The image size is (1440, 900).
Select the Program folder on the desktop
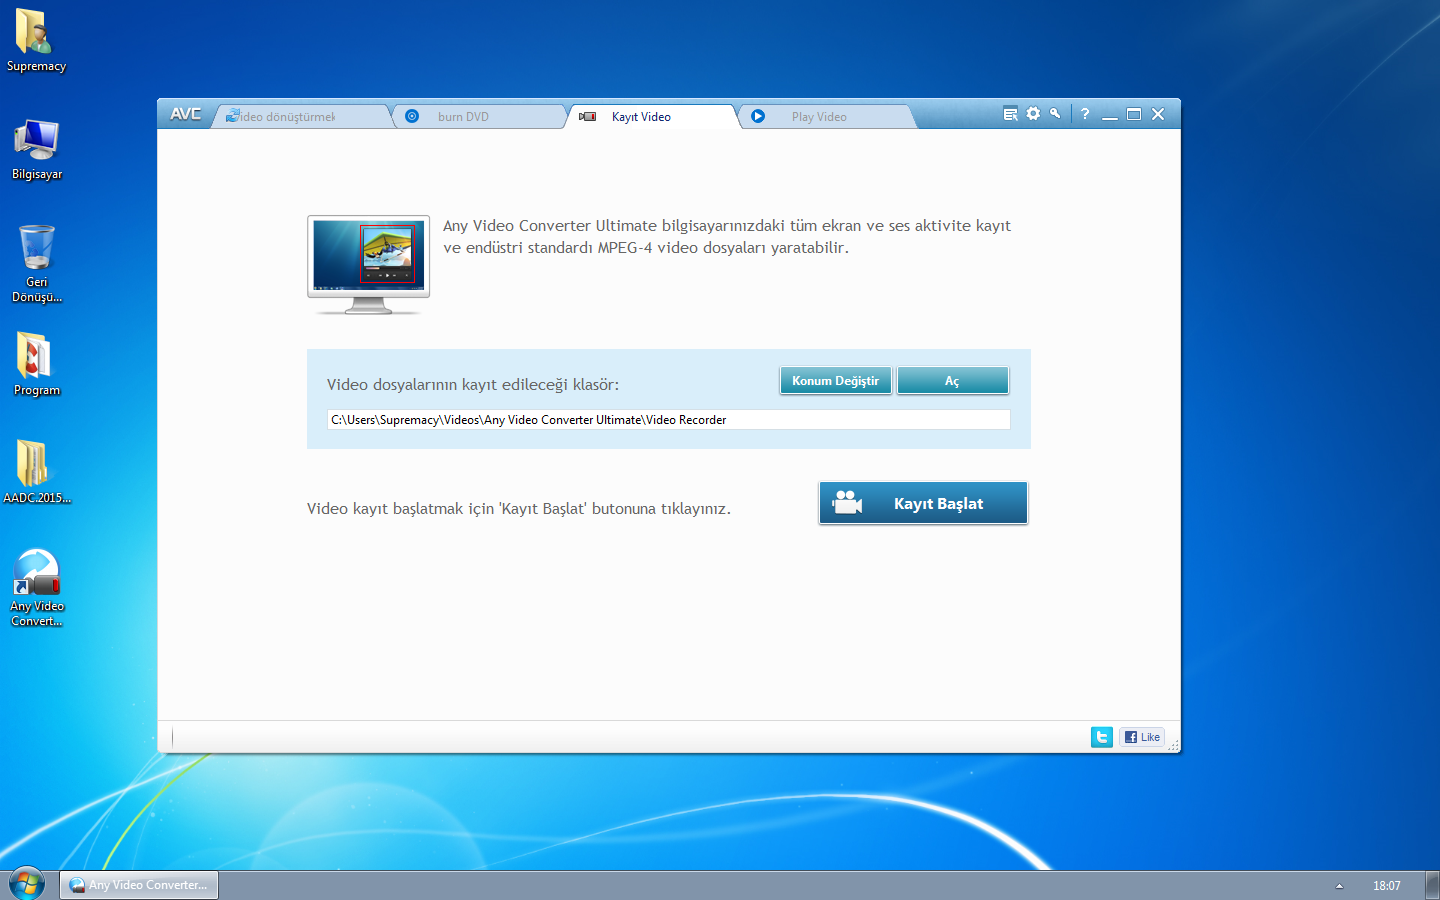coord(37,364)
